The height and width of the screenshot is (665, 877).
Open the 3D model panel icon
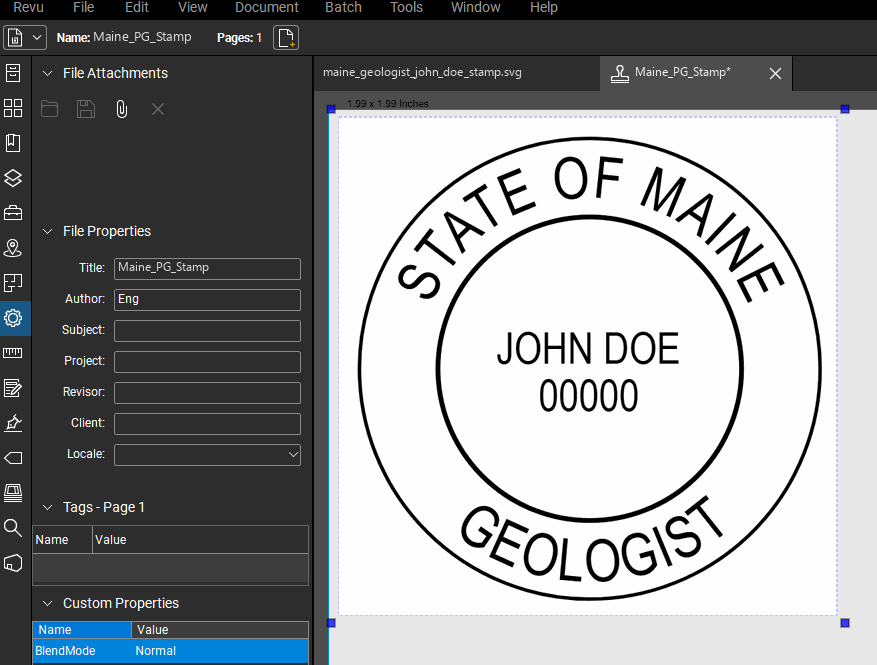[x=13, y=563]
